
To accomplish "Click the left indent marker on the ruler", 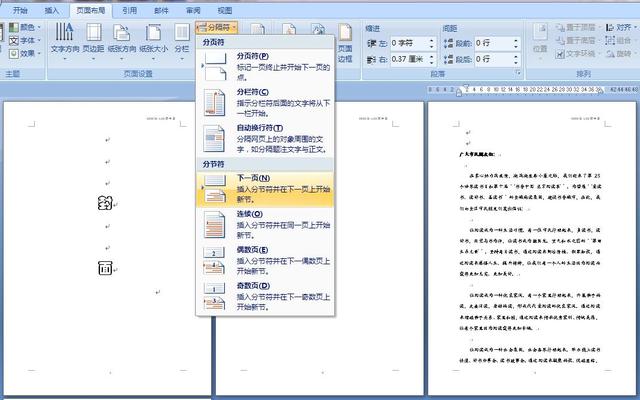I will coord(459,93).
